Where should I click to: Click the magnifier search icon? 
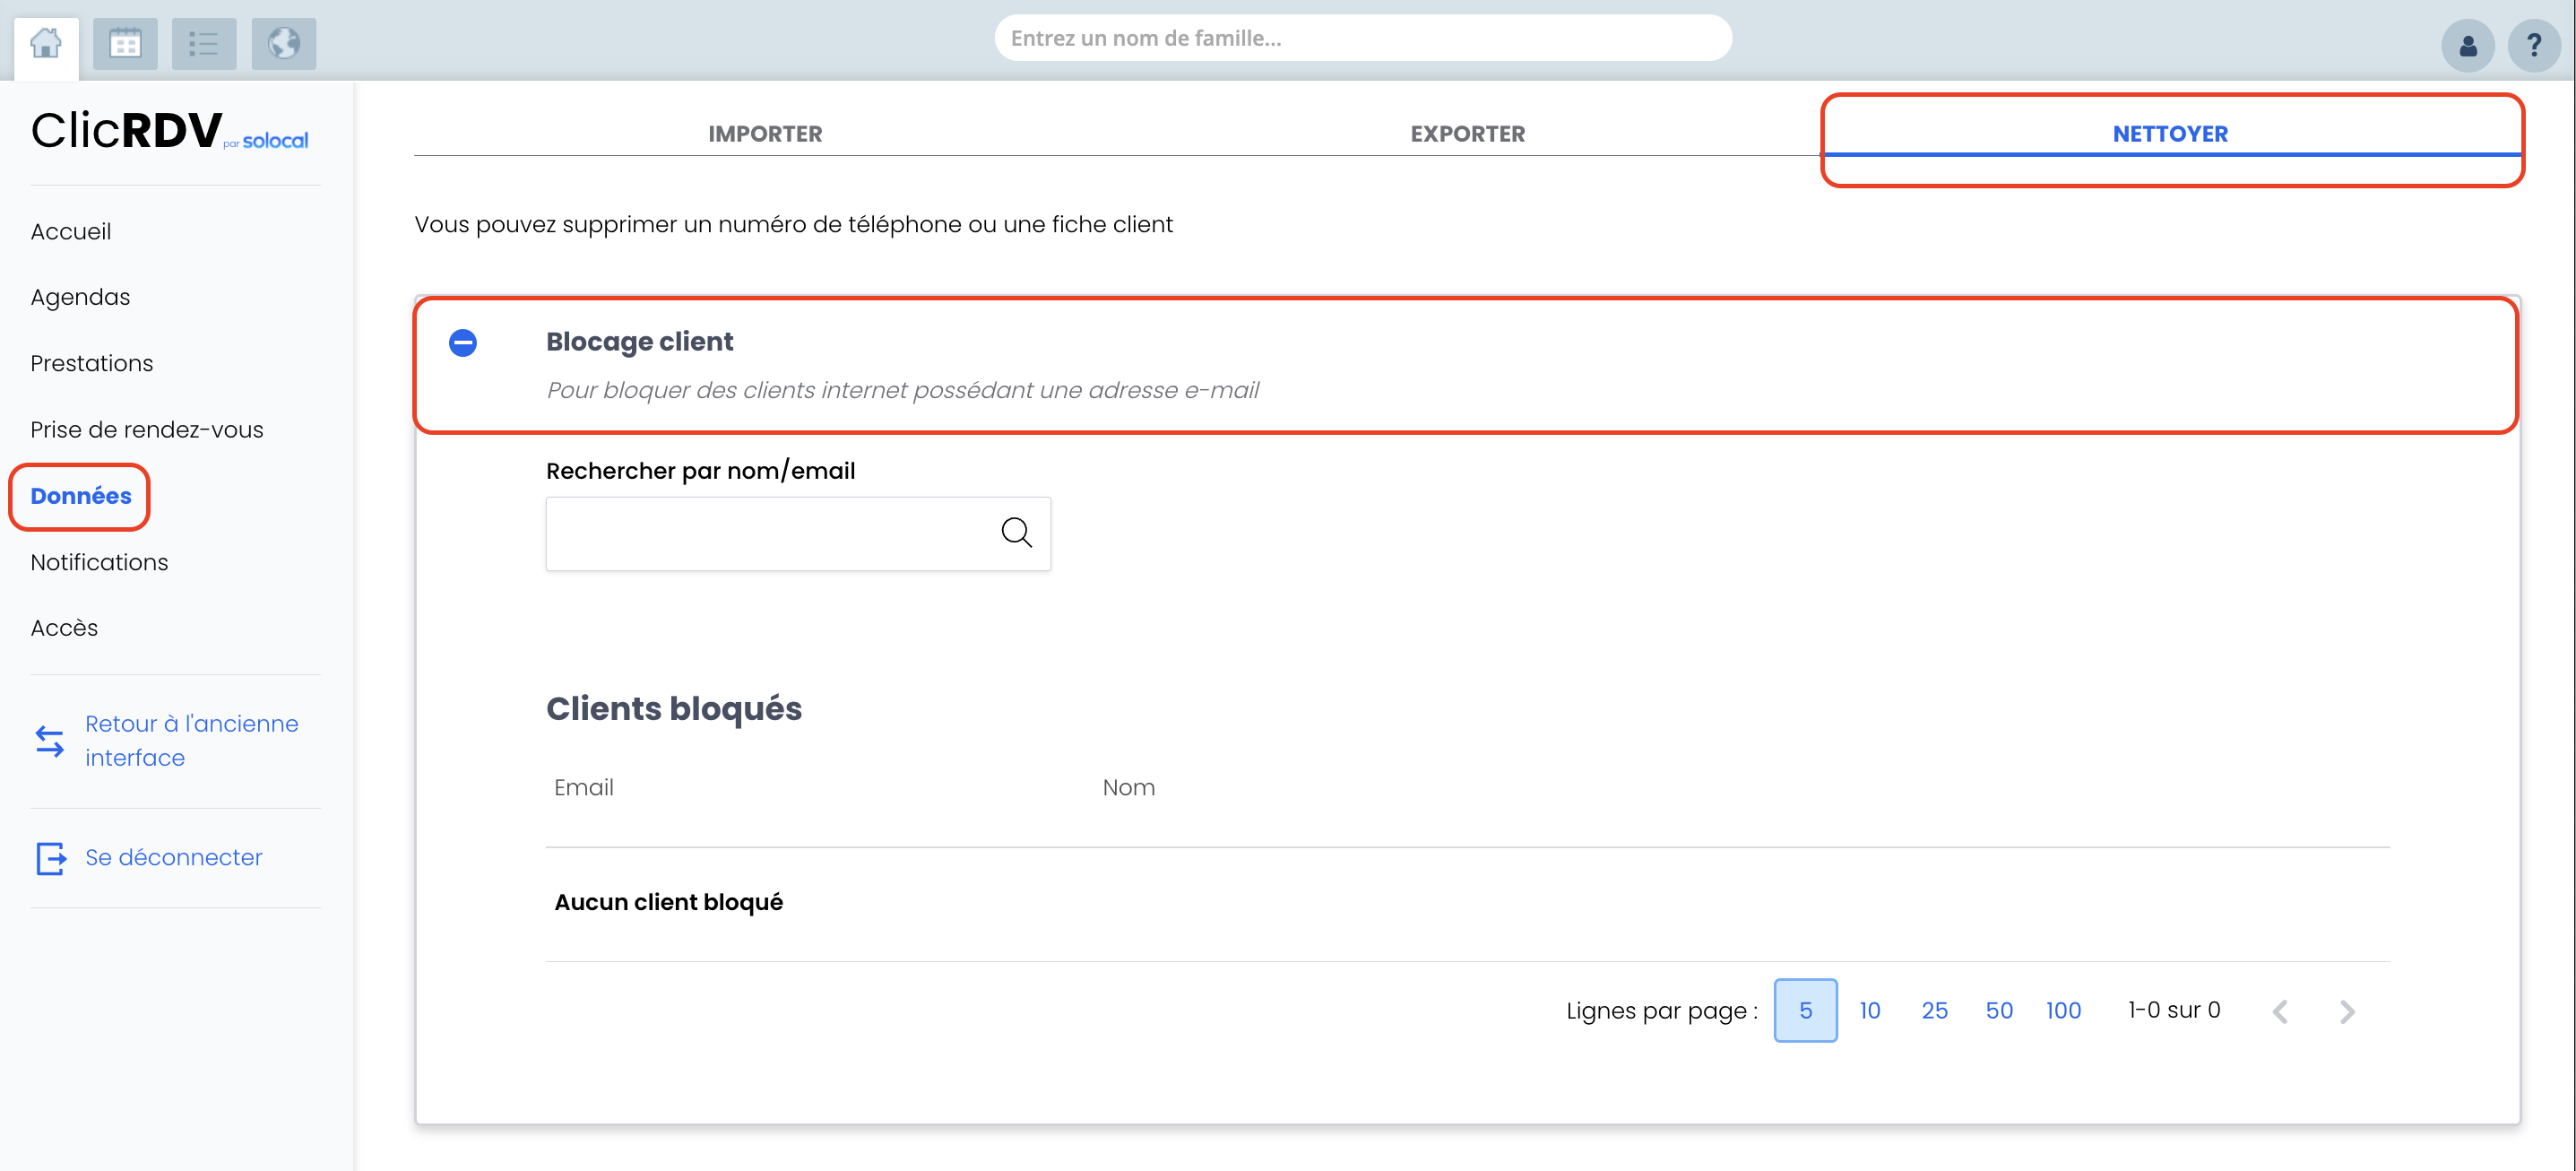coord(1016,532)
